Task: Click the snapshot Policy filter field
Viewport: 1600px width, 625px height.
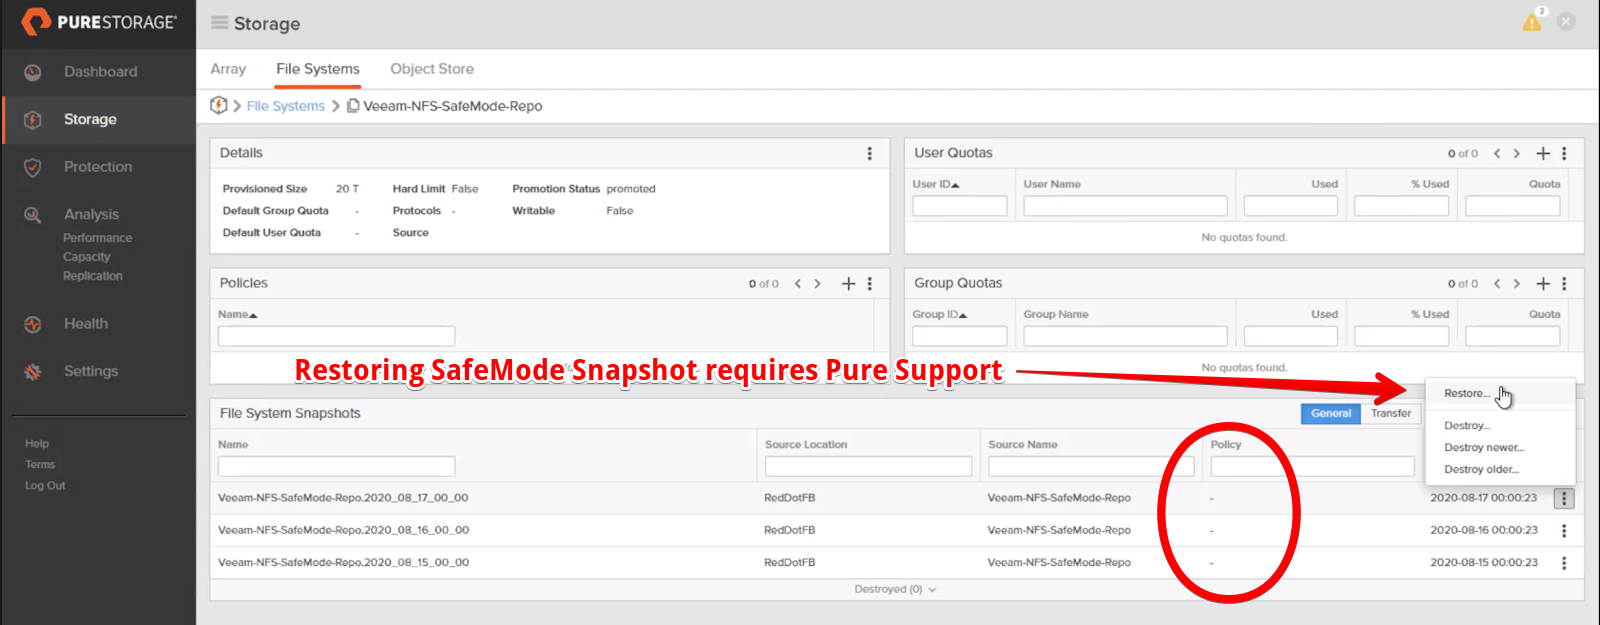Action: [1312, 466]
